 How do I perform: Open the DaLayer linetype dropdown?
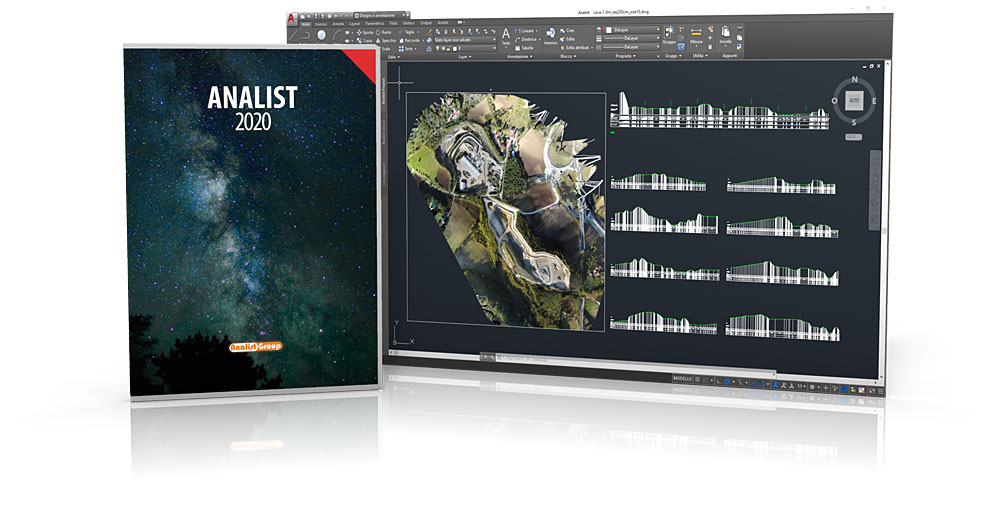631,47
